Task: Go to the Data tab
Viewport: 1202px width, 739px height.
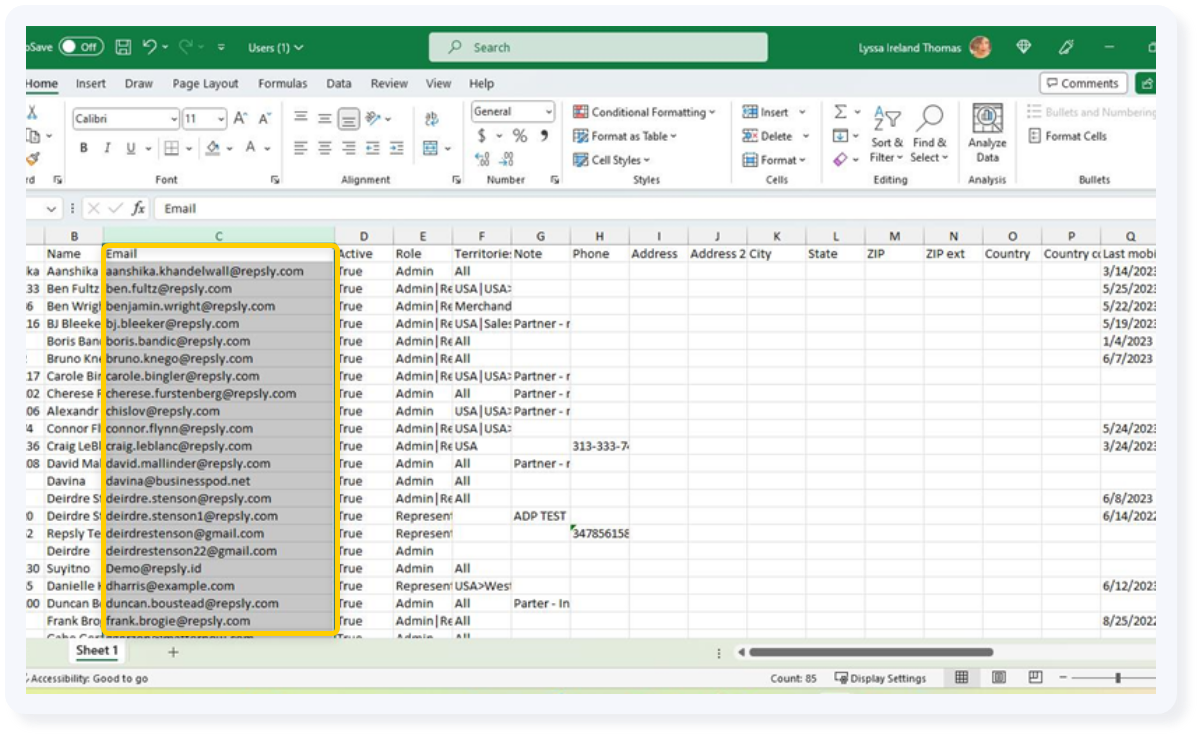Action: pos(339,84)
